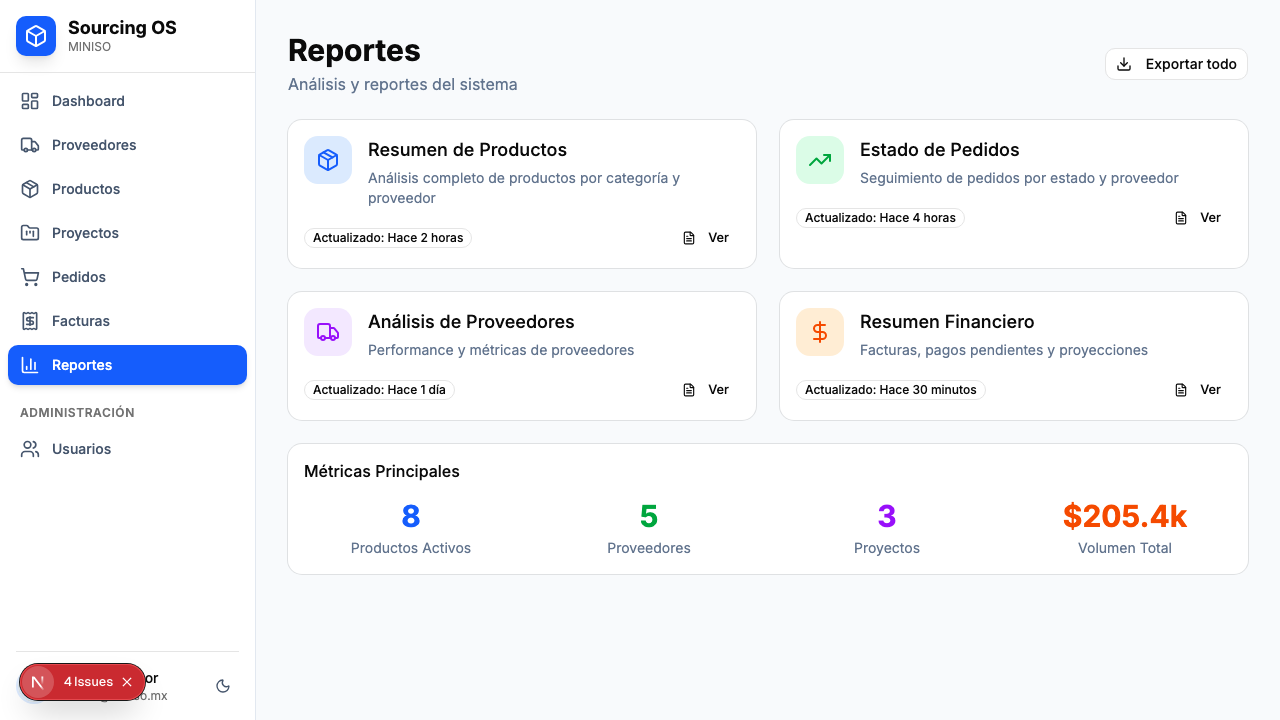Click Ver on Análisis de Proveedores card

pyautogui.click(x=706, y=390)
